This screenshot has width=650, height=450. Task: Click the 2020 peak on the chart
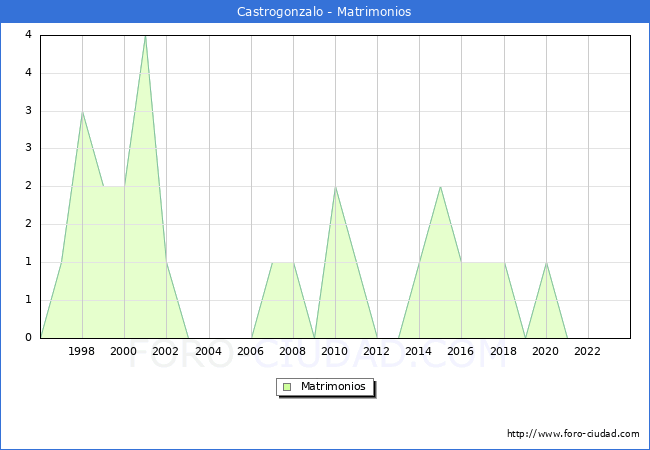coord(546,262)
